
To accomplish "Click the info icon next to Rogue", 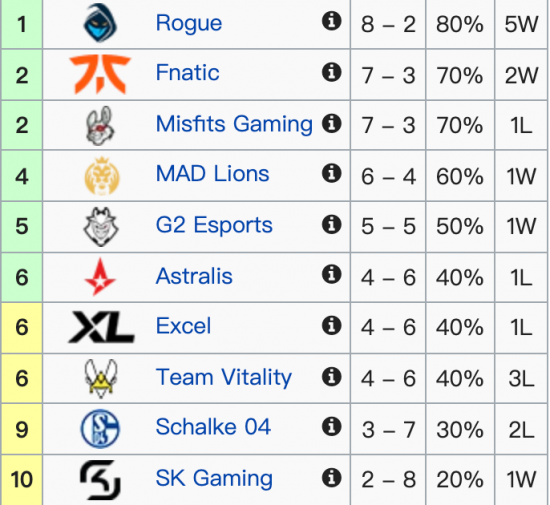I will coord(331,21).
